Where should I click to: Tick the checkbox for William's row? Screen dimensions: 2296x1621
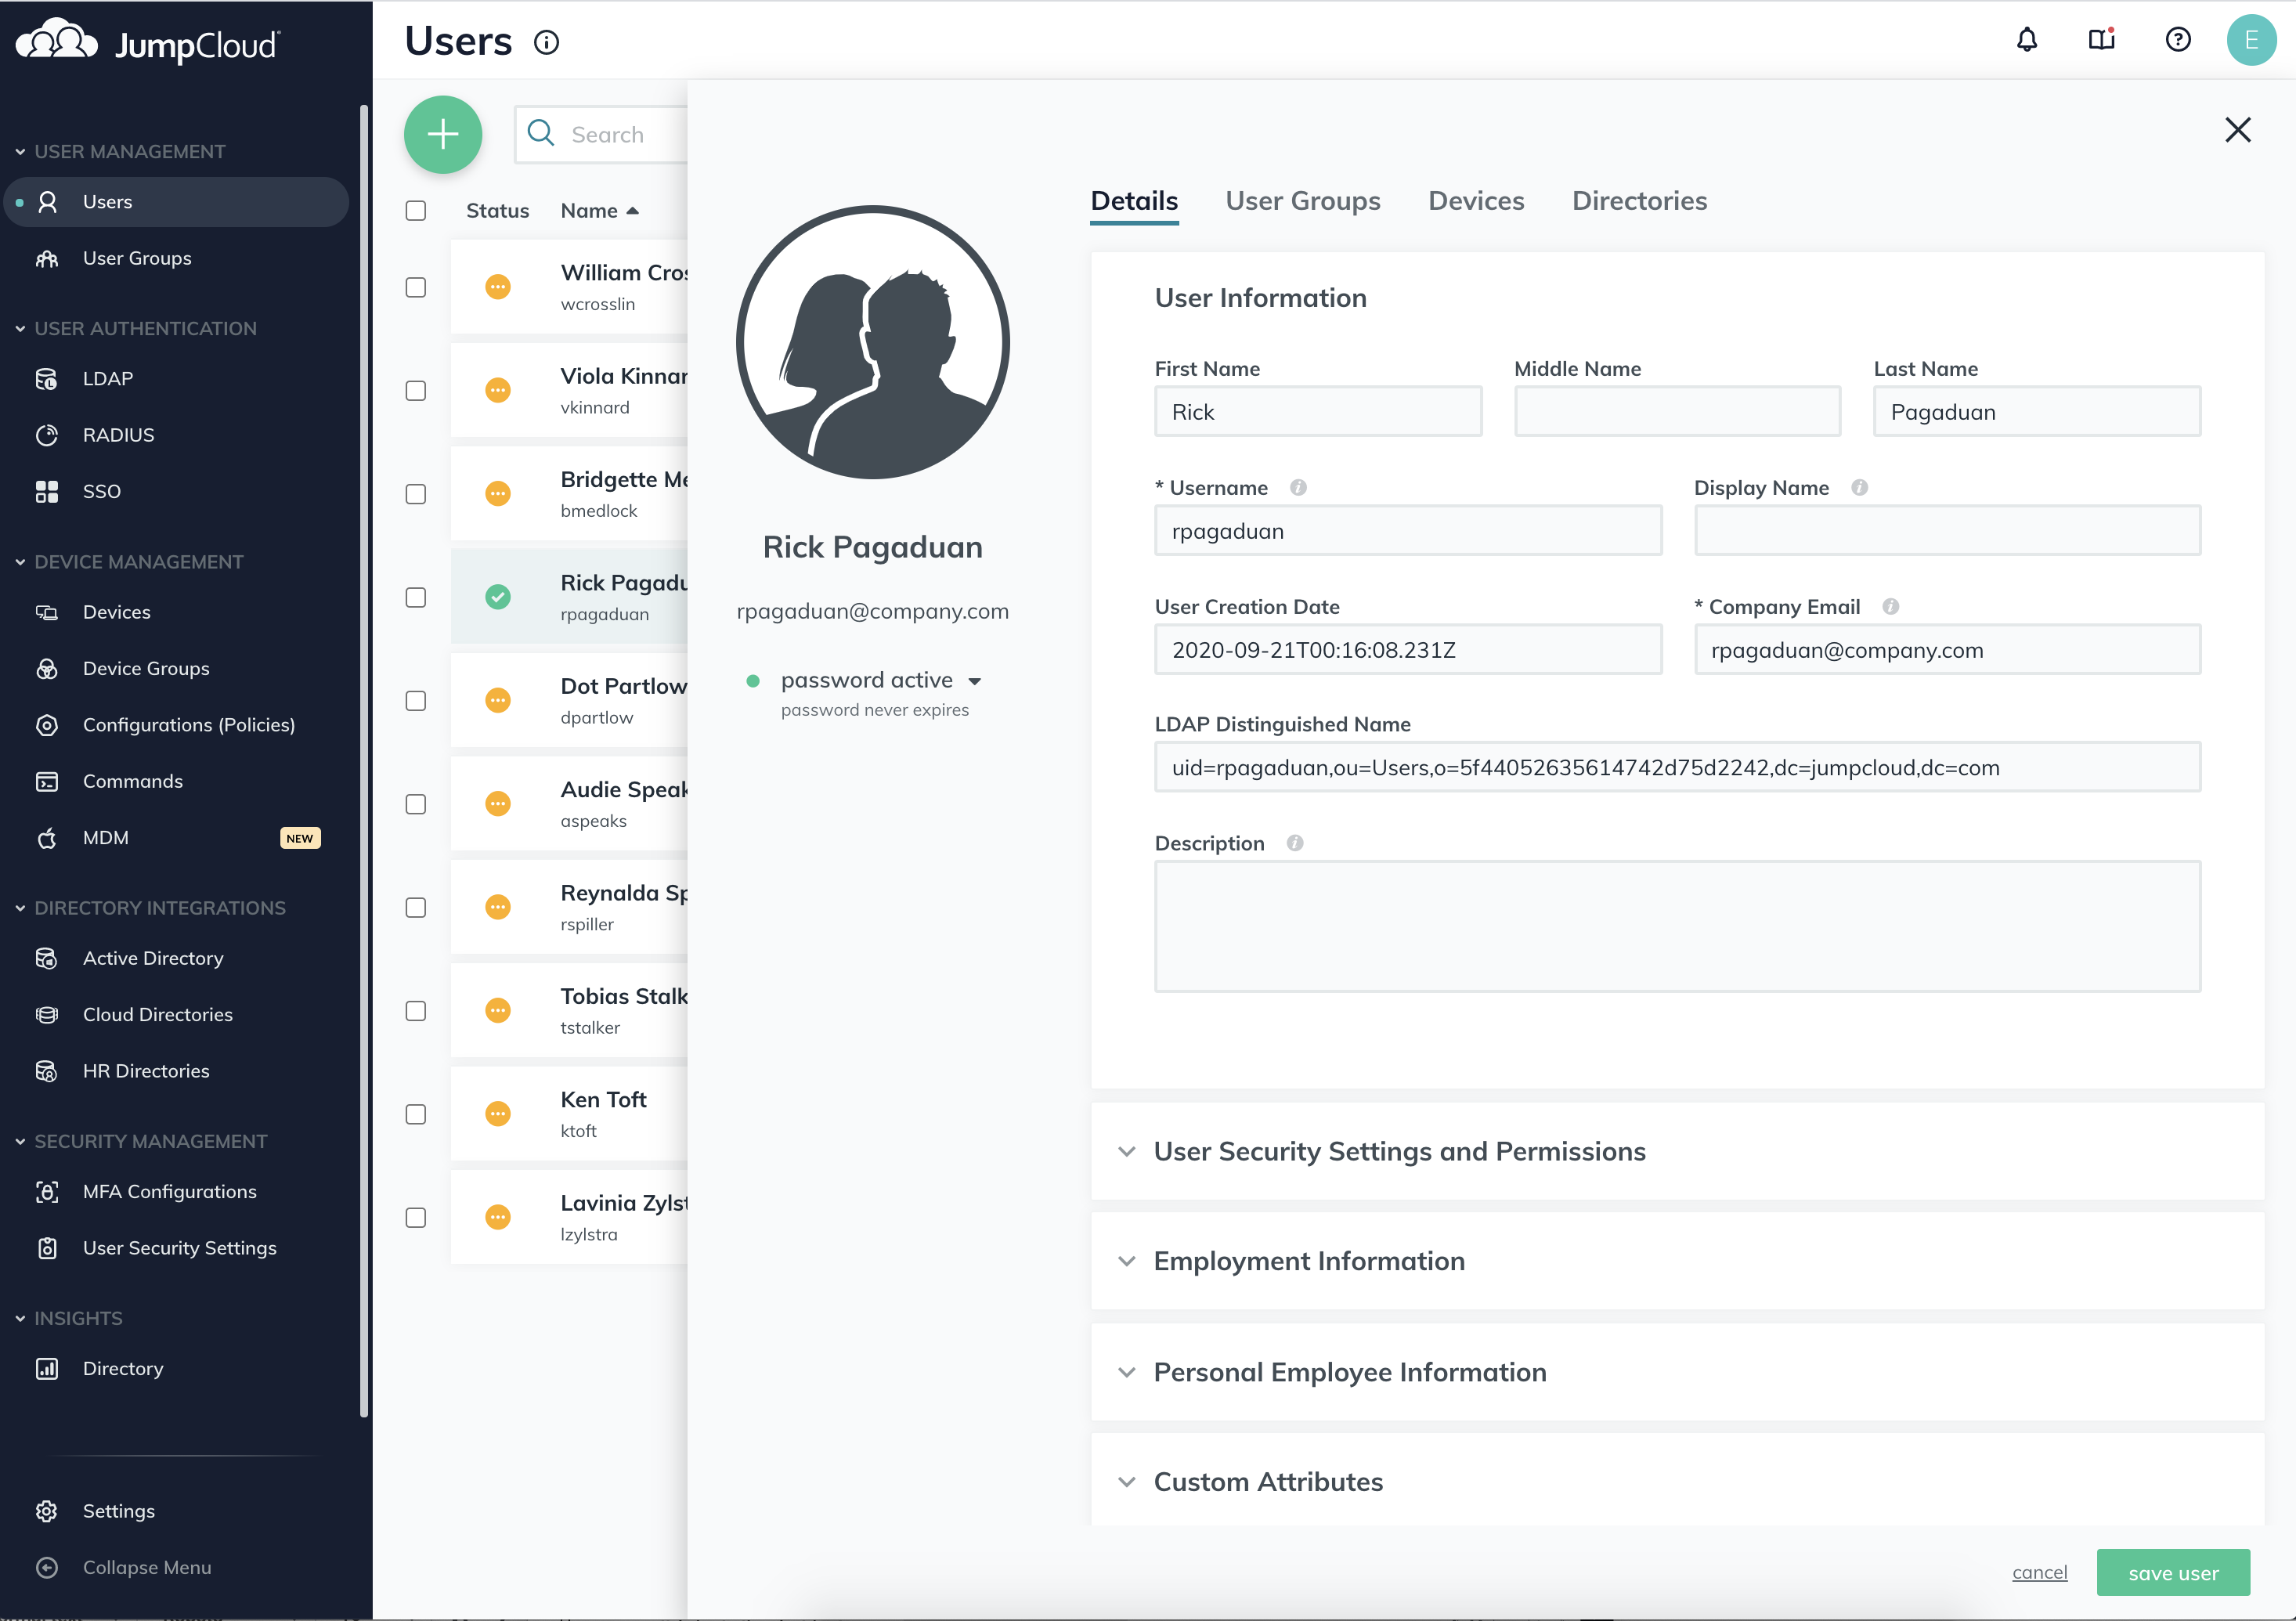[416, 287]
